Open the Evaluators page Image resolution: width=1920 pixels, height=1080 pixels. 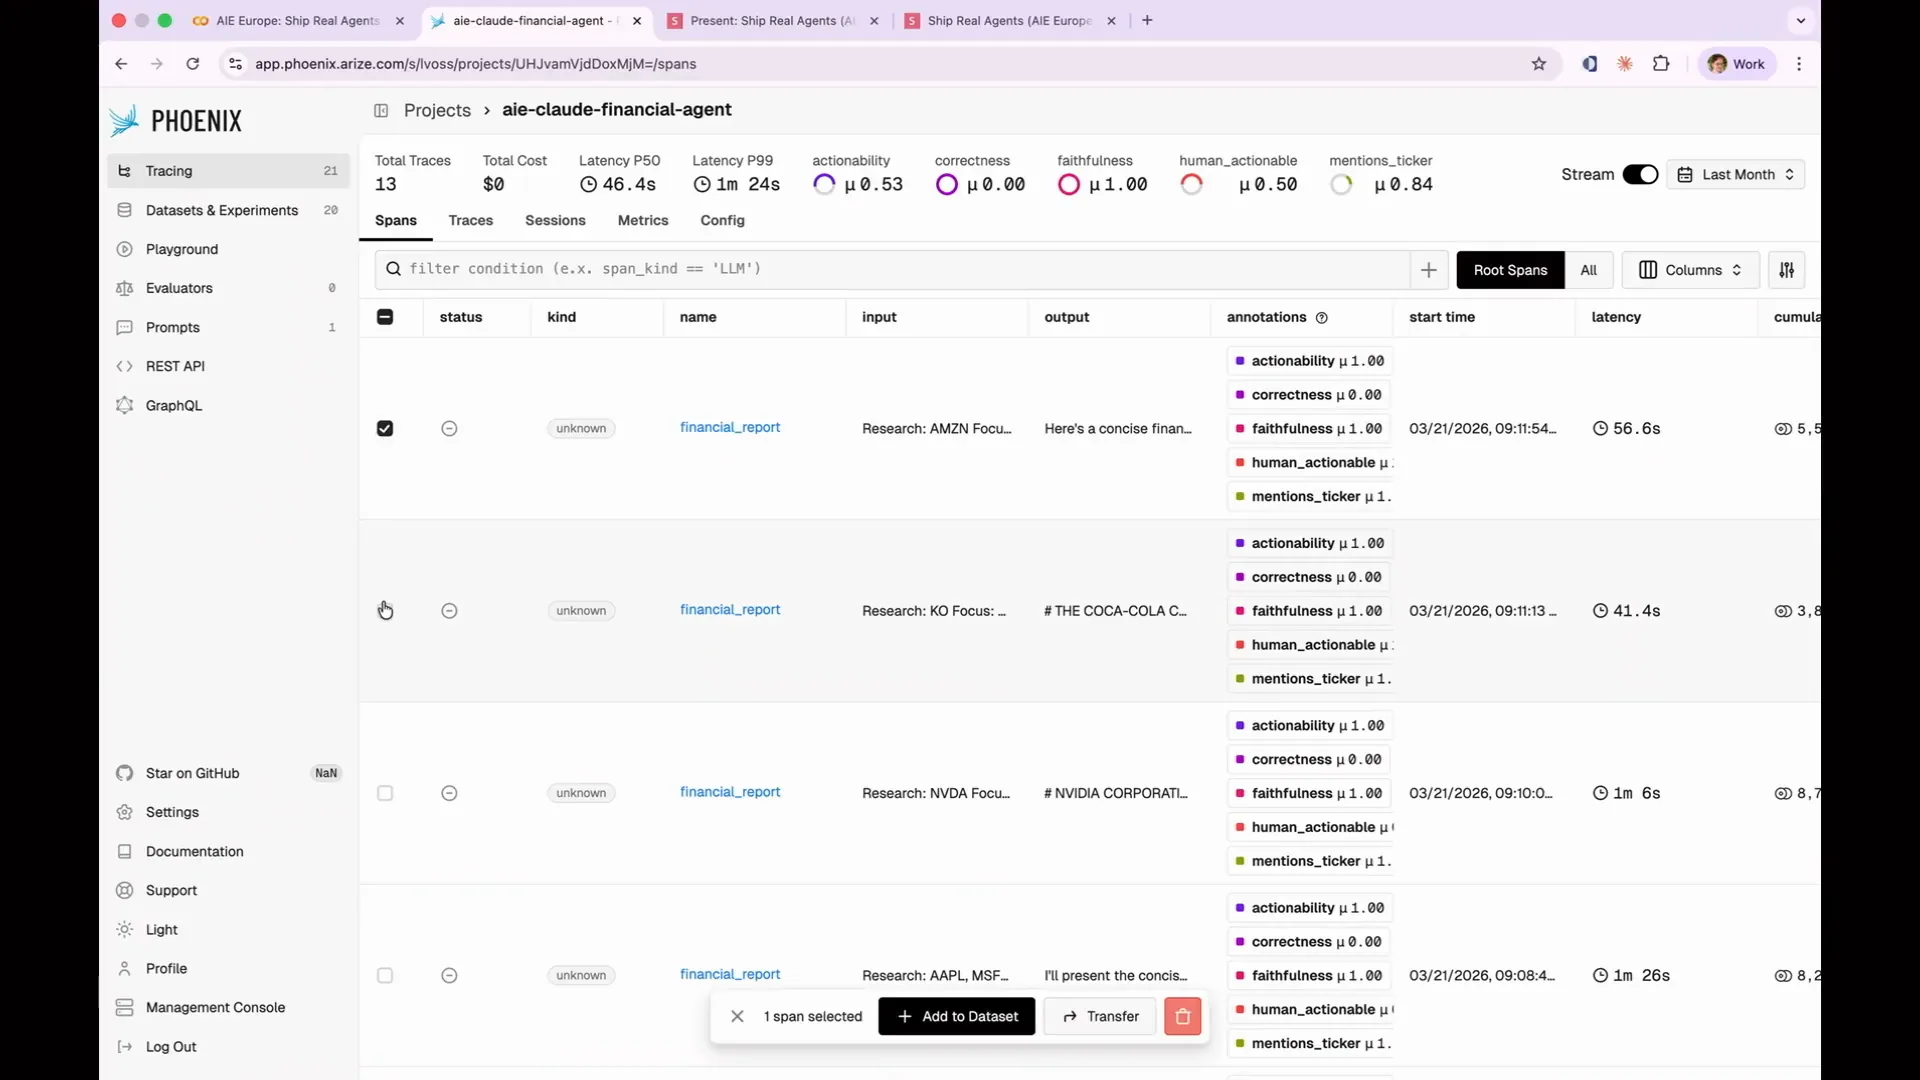(x=228, y=288)
